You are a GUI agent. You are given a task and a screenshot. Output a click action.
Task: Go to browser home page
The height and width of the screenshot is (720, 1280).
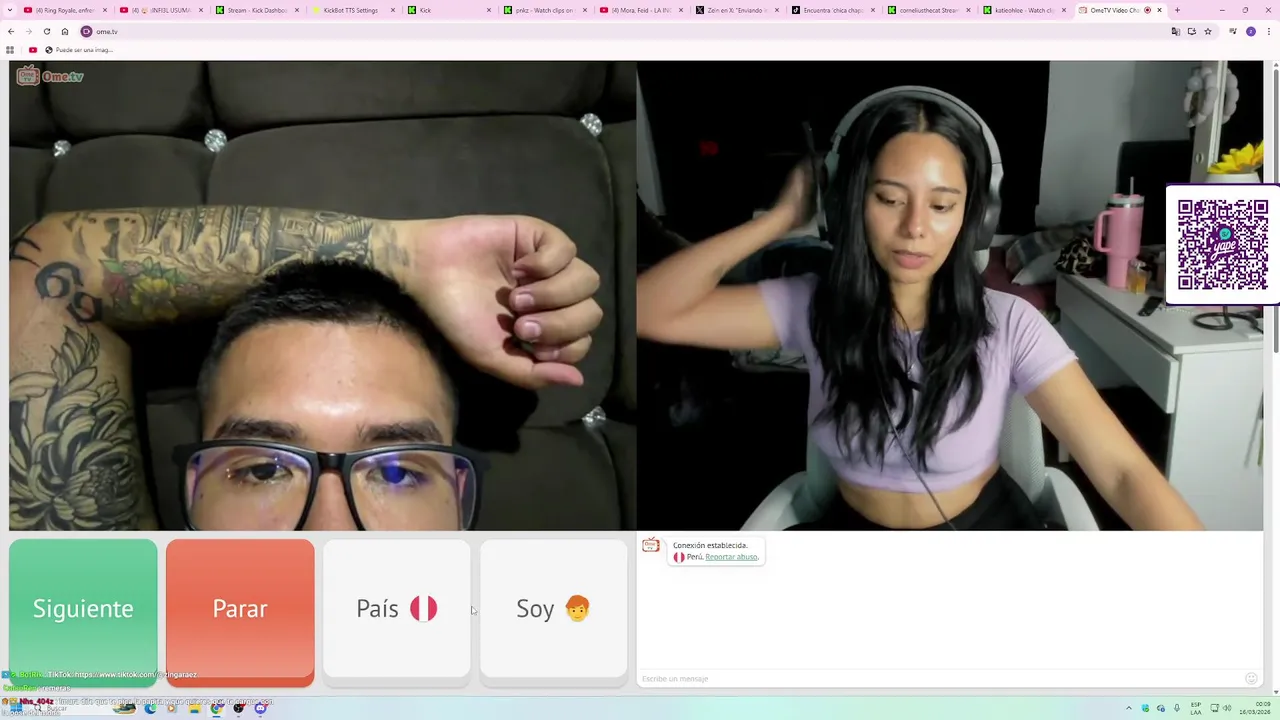[65, 31]
